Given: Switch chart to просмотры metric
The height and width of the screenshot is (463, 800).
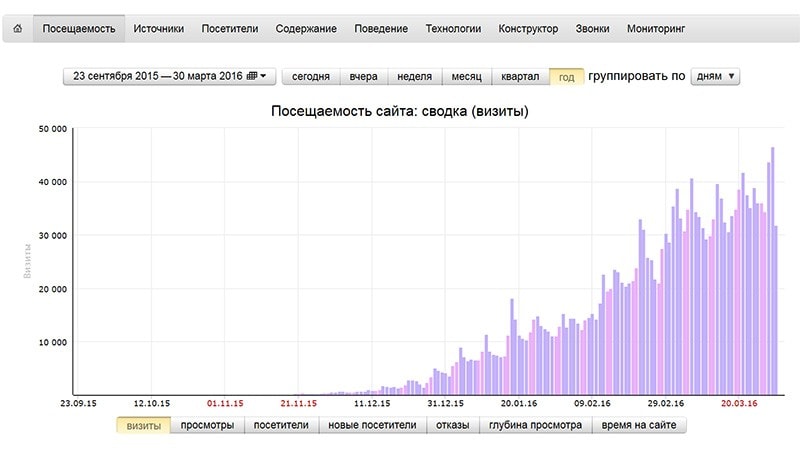Looking at the screenshot, I should (207, 425).
